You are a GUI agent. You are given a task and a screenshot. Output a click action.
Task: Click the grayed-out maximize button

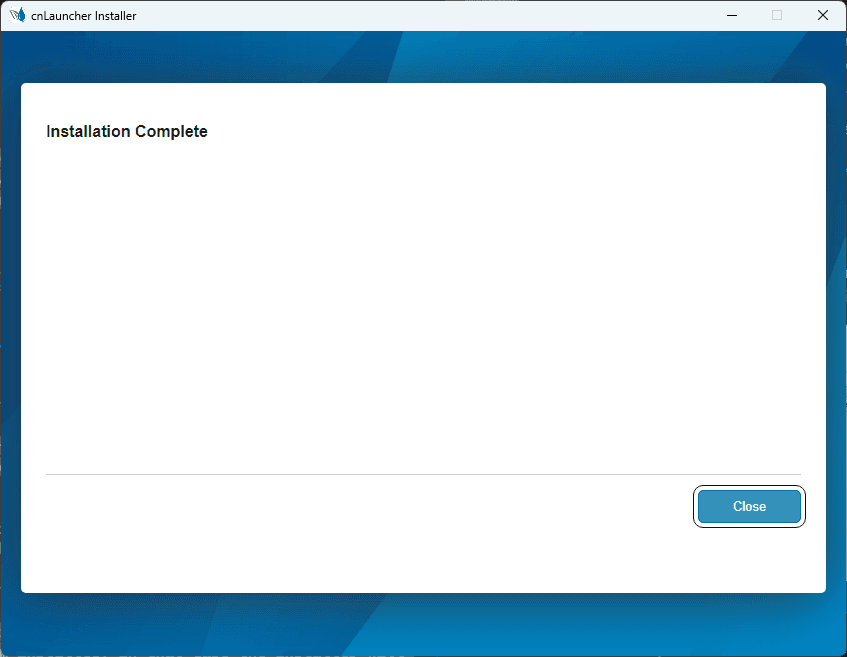[x=777, y=15]
